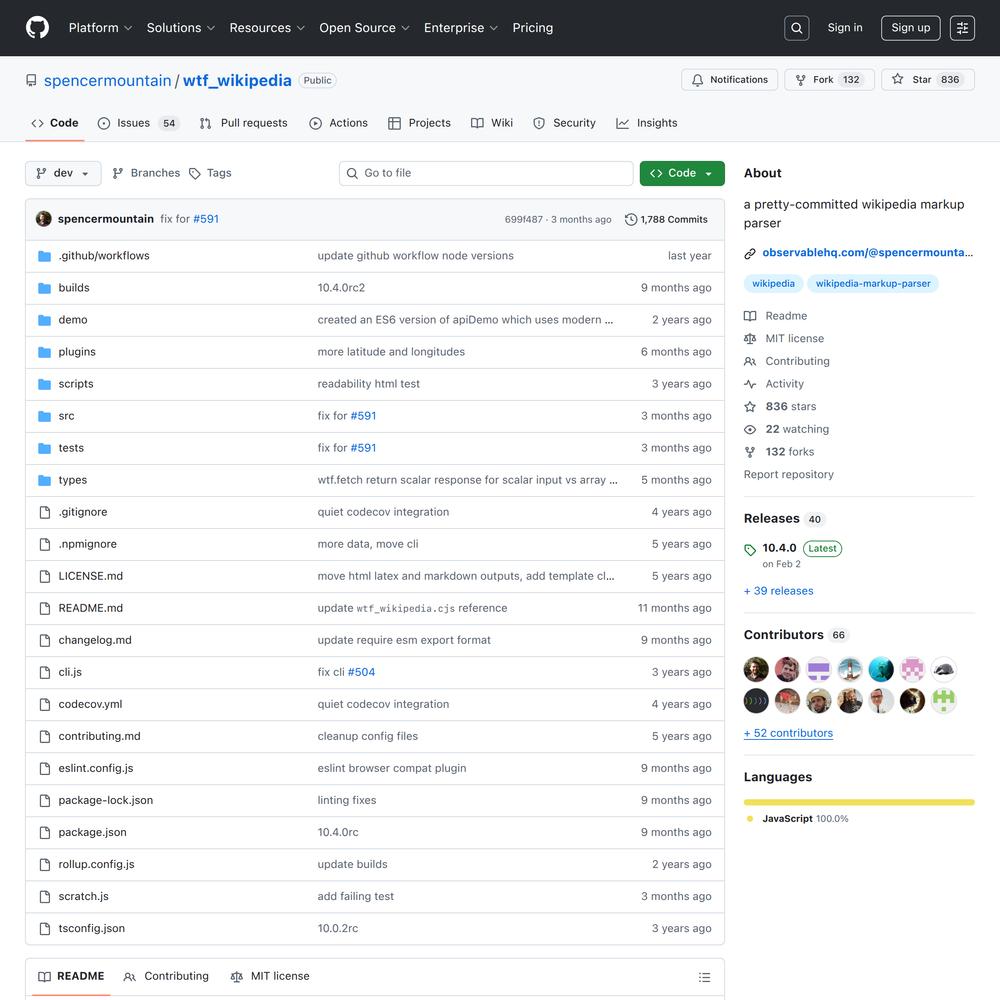This screenshot has width=1000, height=1000.
Task: Open the + 39 releases link
Action: point(778,591)
